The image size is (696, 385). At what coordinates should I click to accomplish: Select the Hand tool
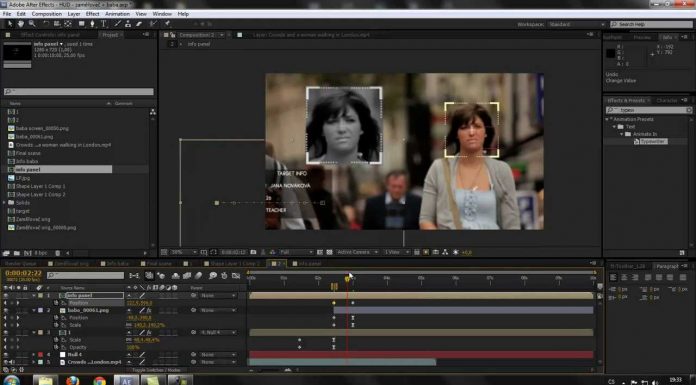(x=20, y=24)
